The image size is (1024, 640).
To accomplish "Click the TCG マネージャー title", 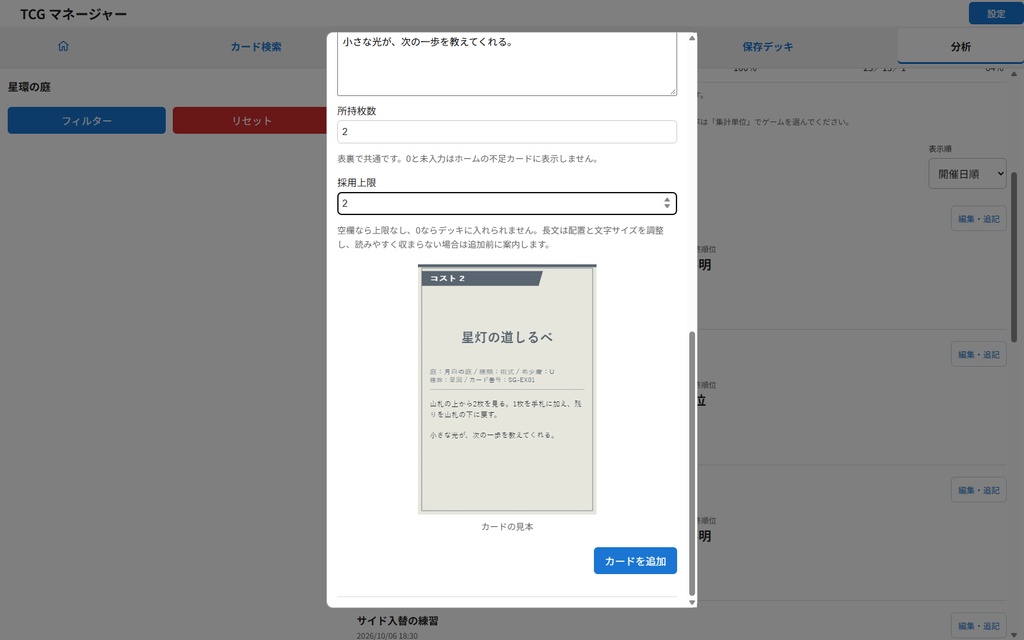I will point(73,14).
